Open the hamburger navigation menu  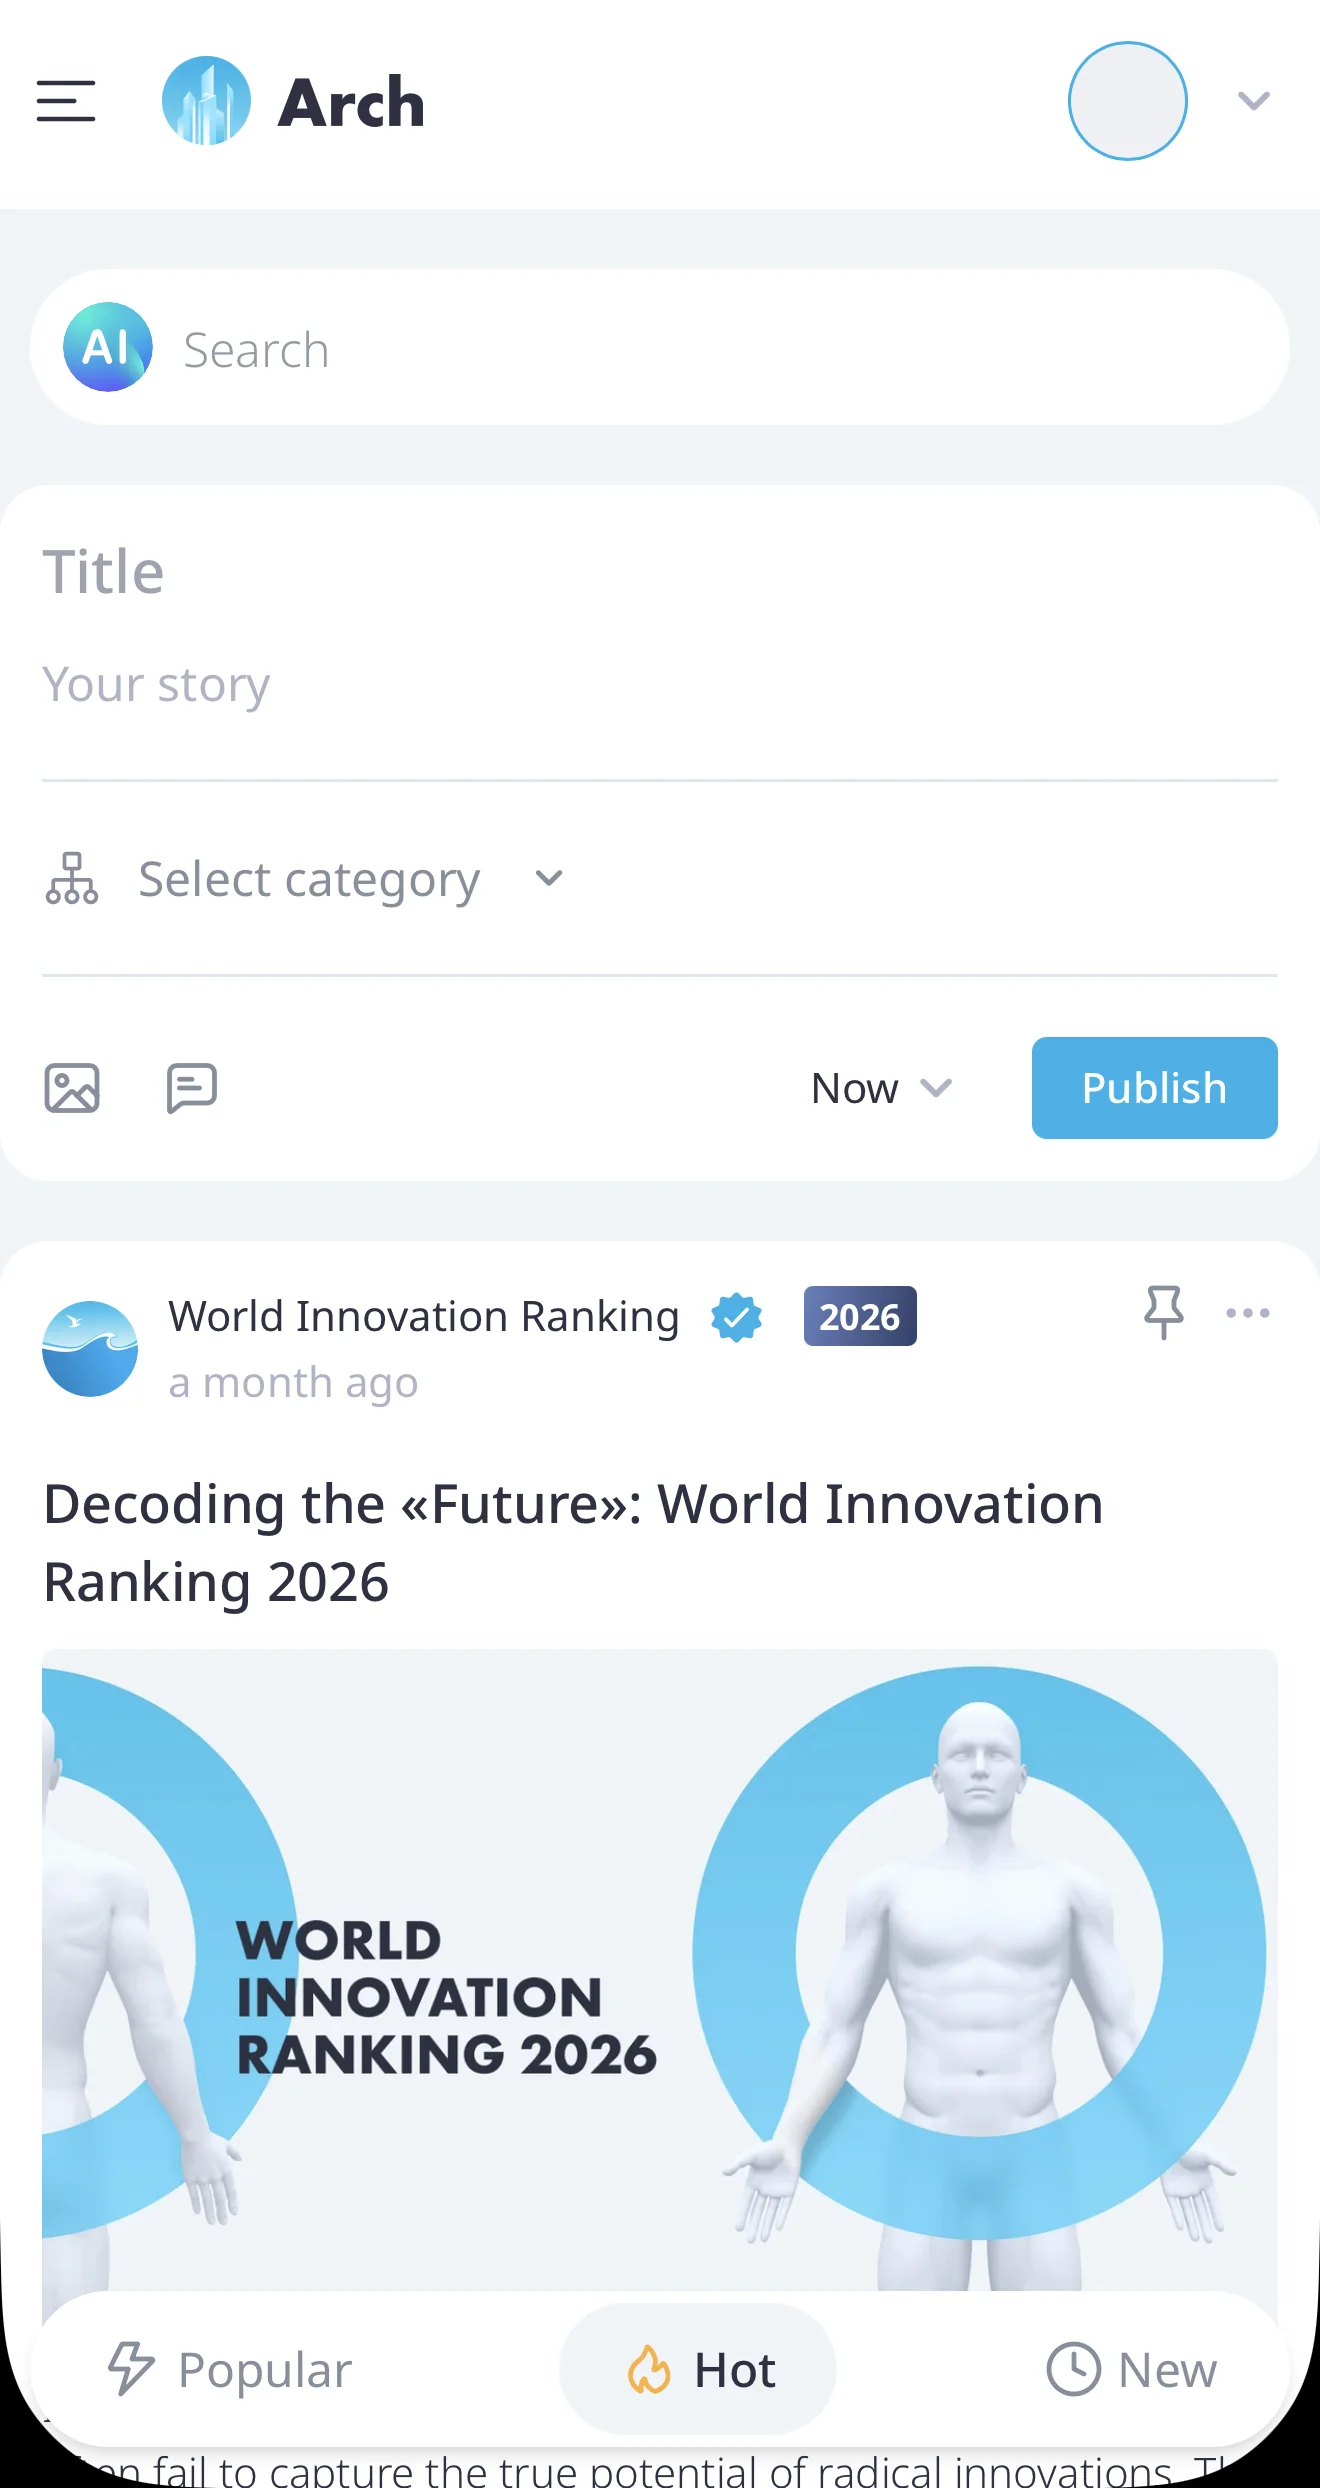(66, 101)
